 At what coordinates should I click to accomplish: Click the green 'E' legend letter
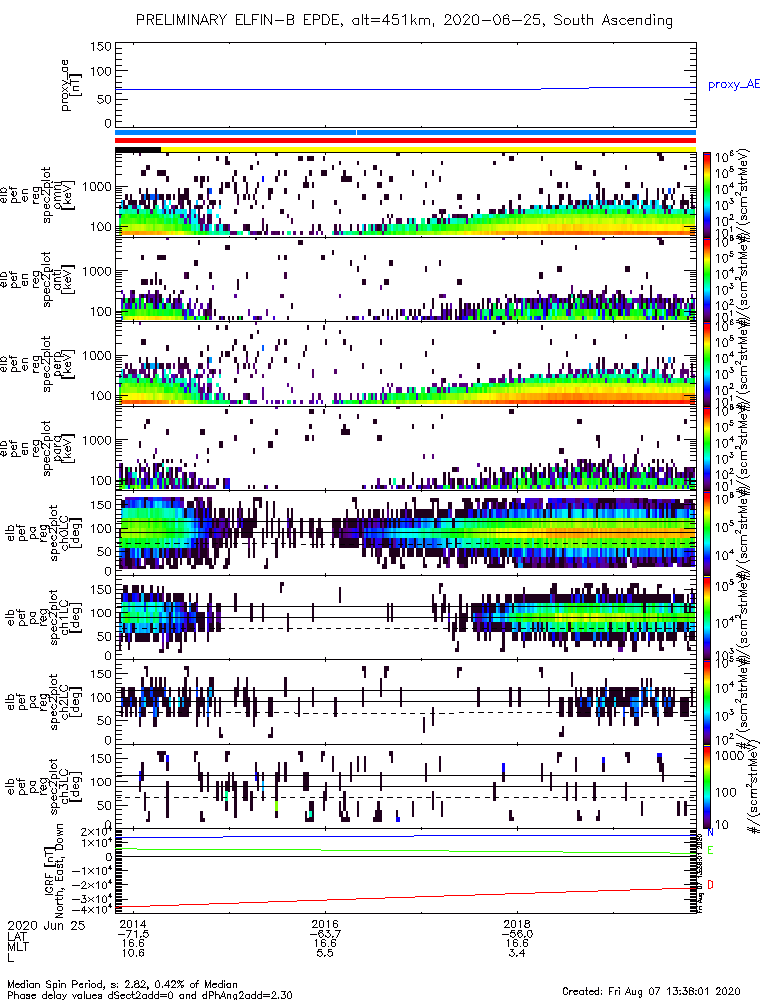[x=710, y=850]
